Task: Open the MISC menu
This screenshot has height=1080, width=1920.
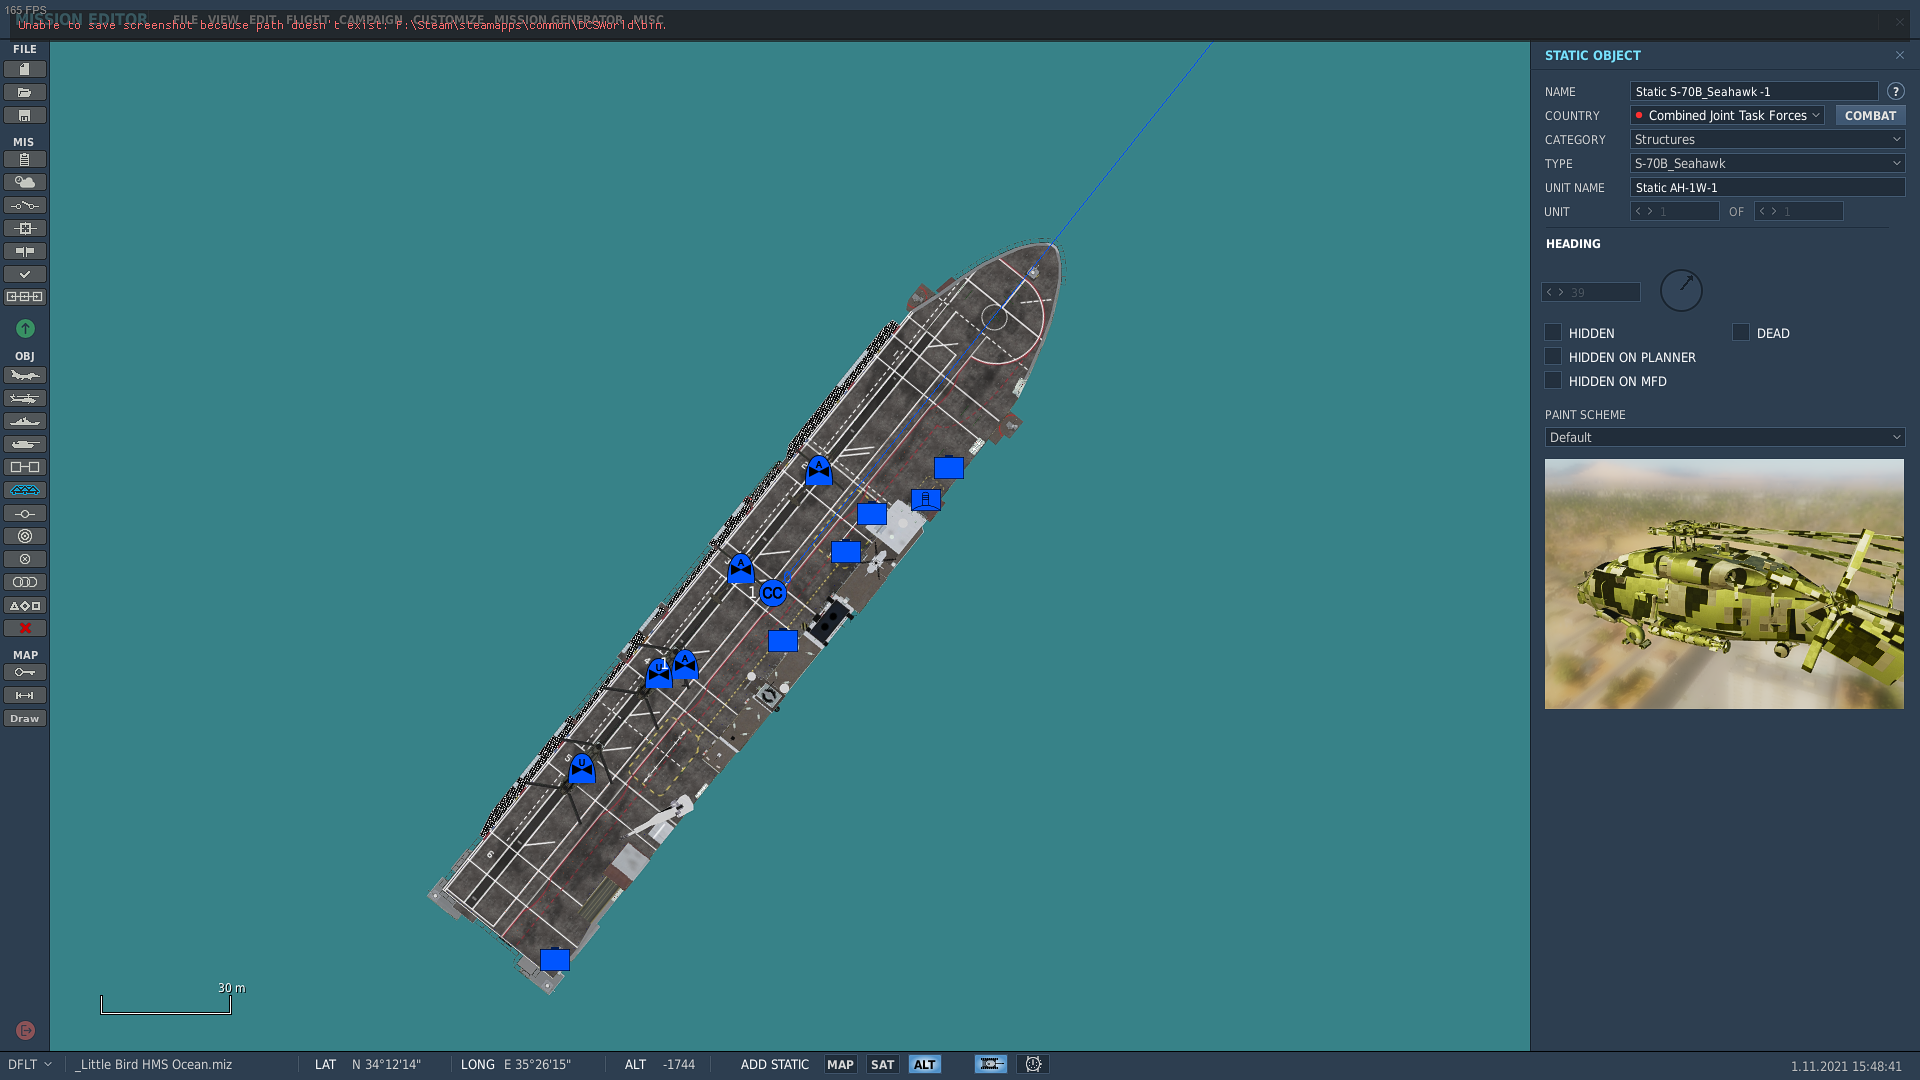Action: click(x=648, y=20)
